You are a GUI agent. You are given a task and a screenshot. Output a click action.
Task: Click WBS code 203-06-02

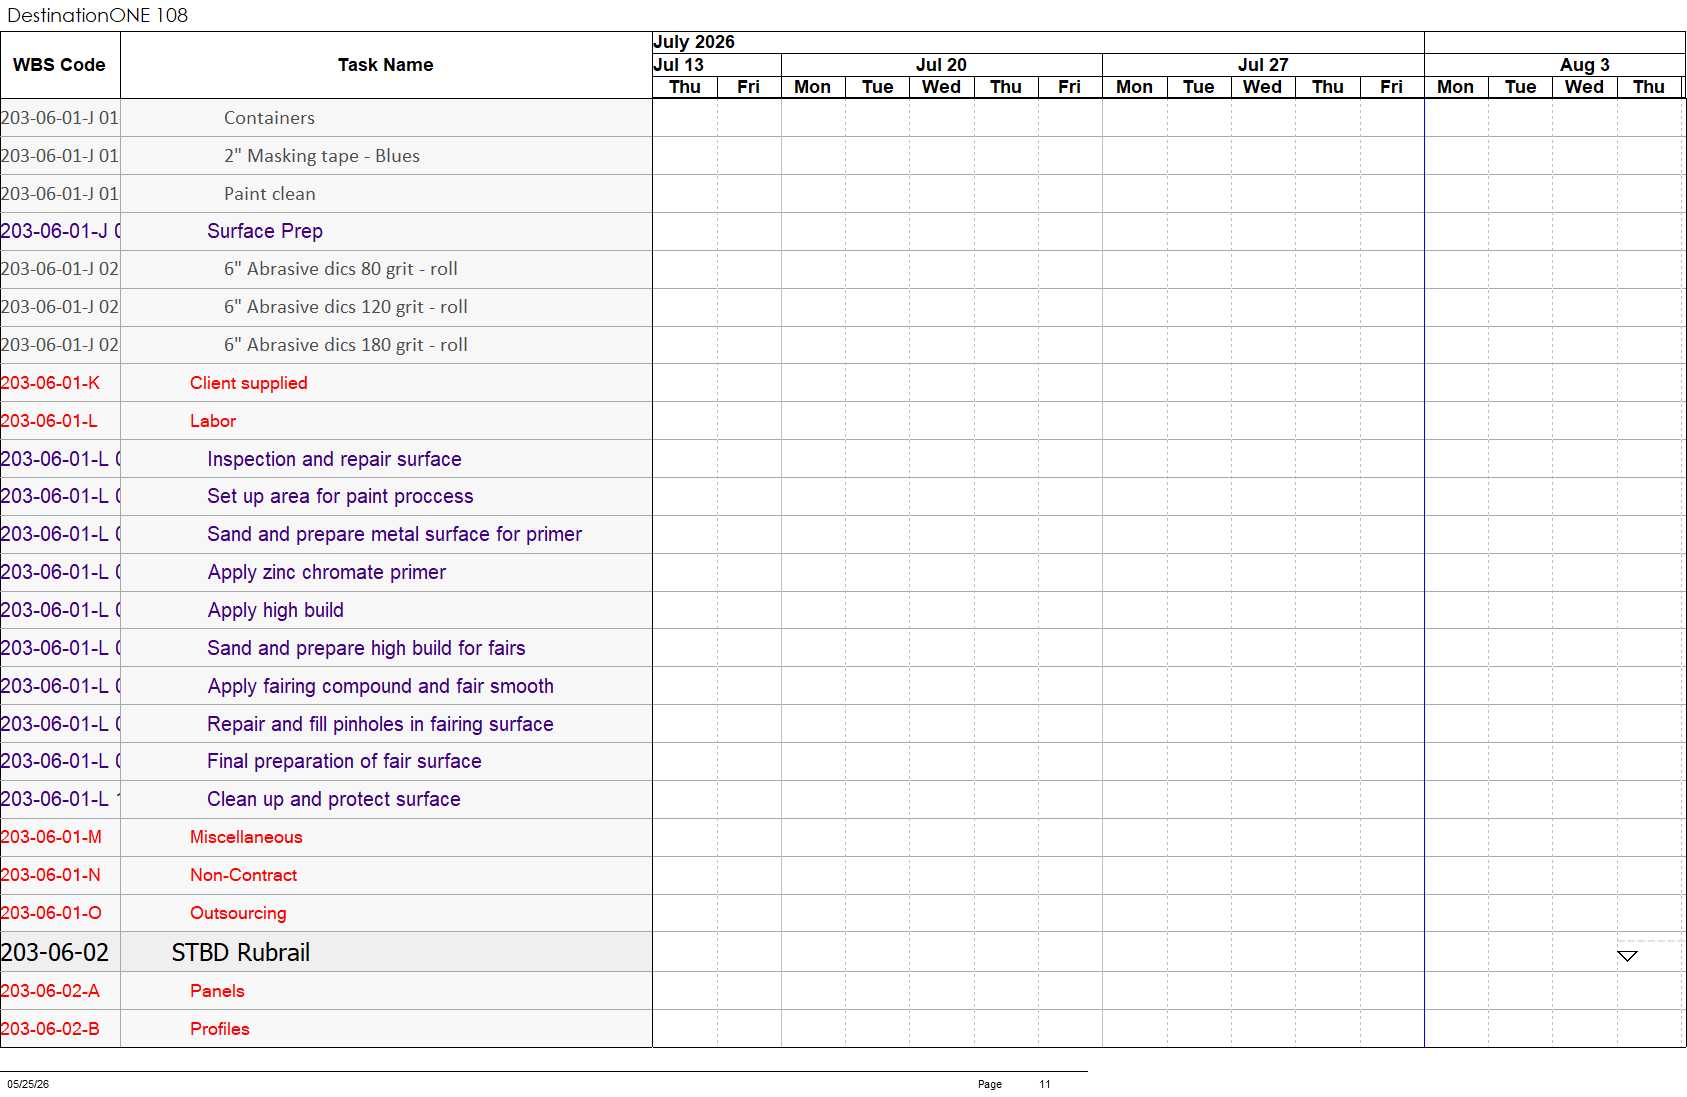pyautogui.click(x=55, y=952)
